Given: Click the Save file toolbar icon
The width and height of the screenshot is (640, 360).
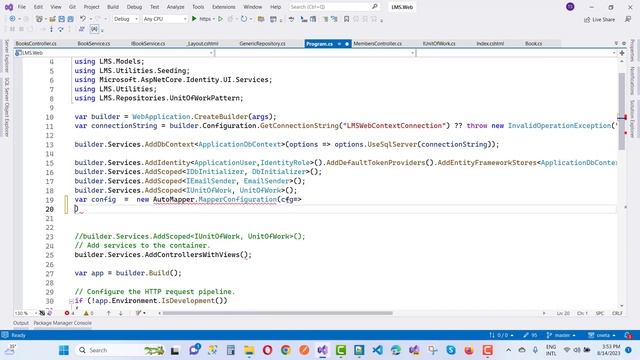Looking at the screenshot, I should (x=61, y=19).
